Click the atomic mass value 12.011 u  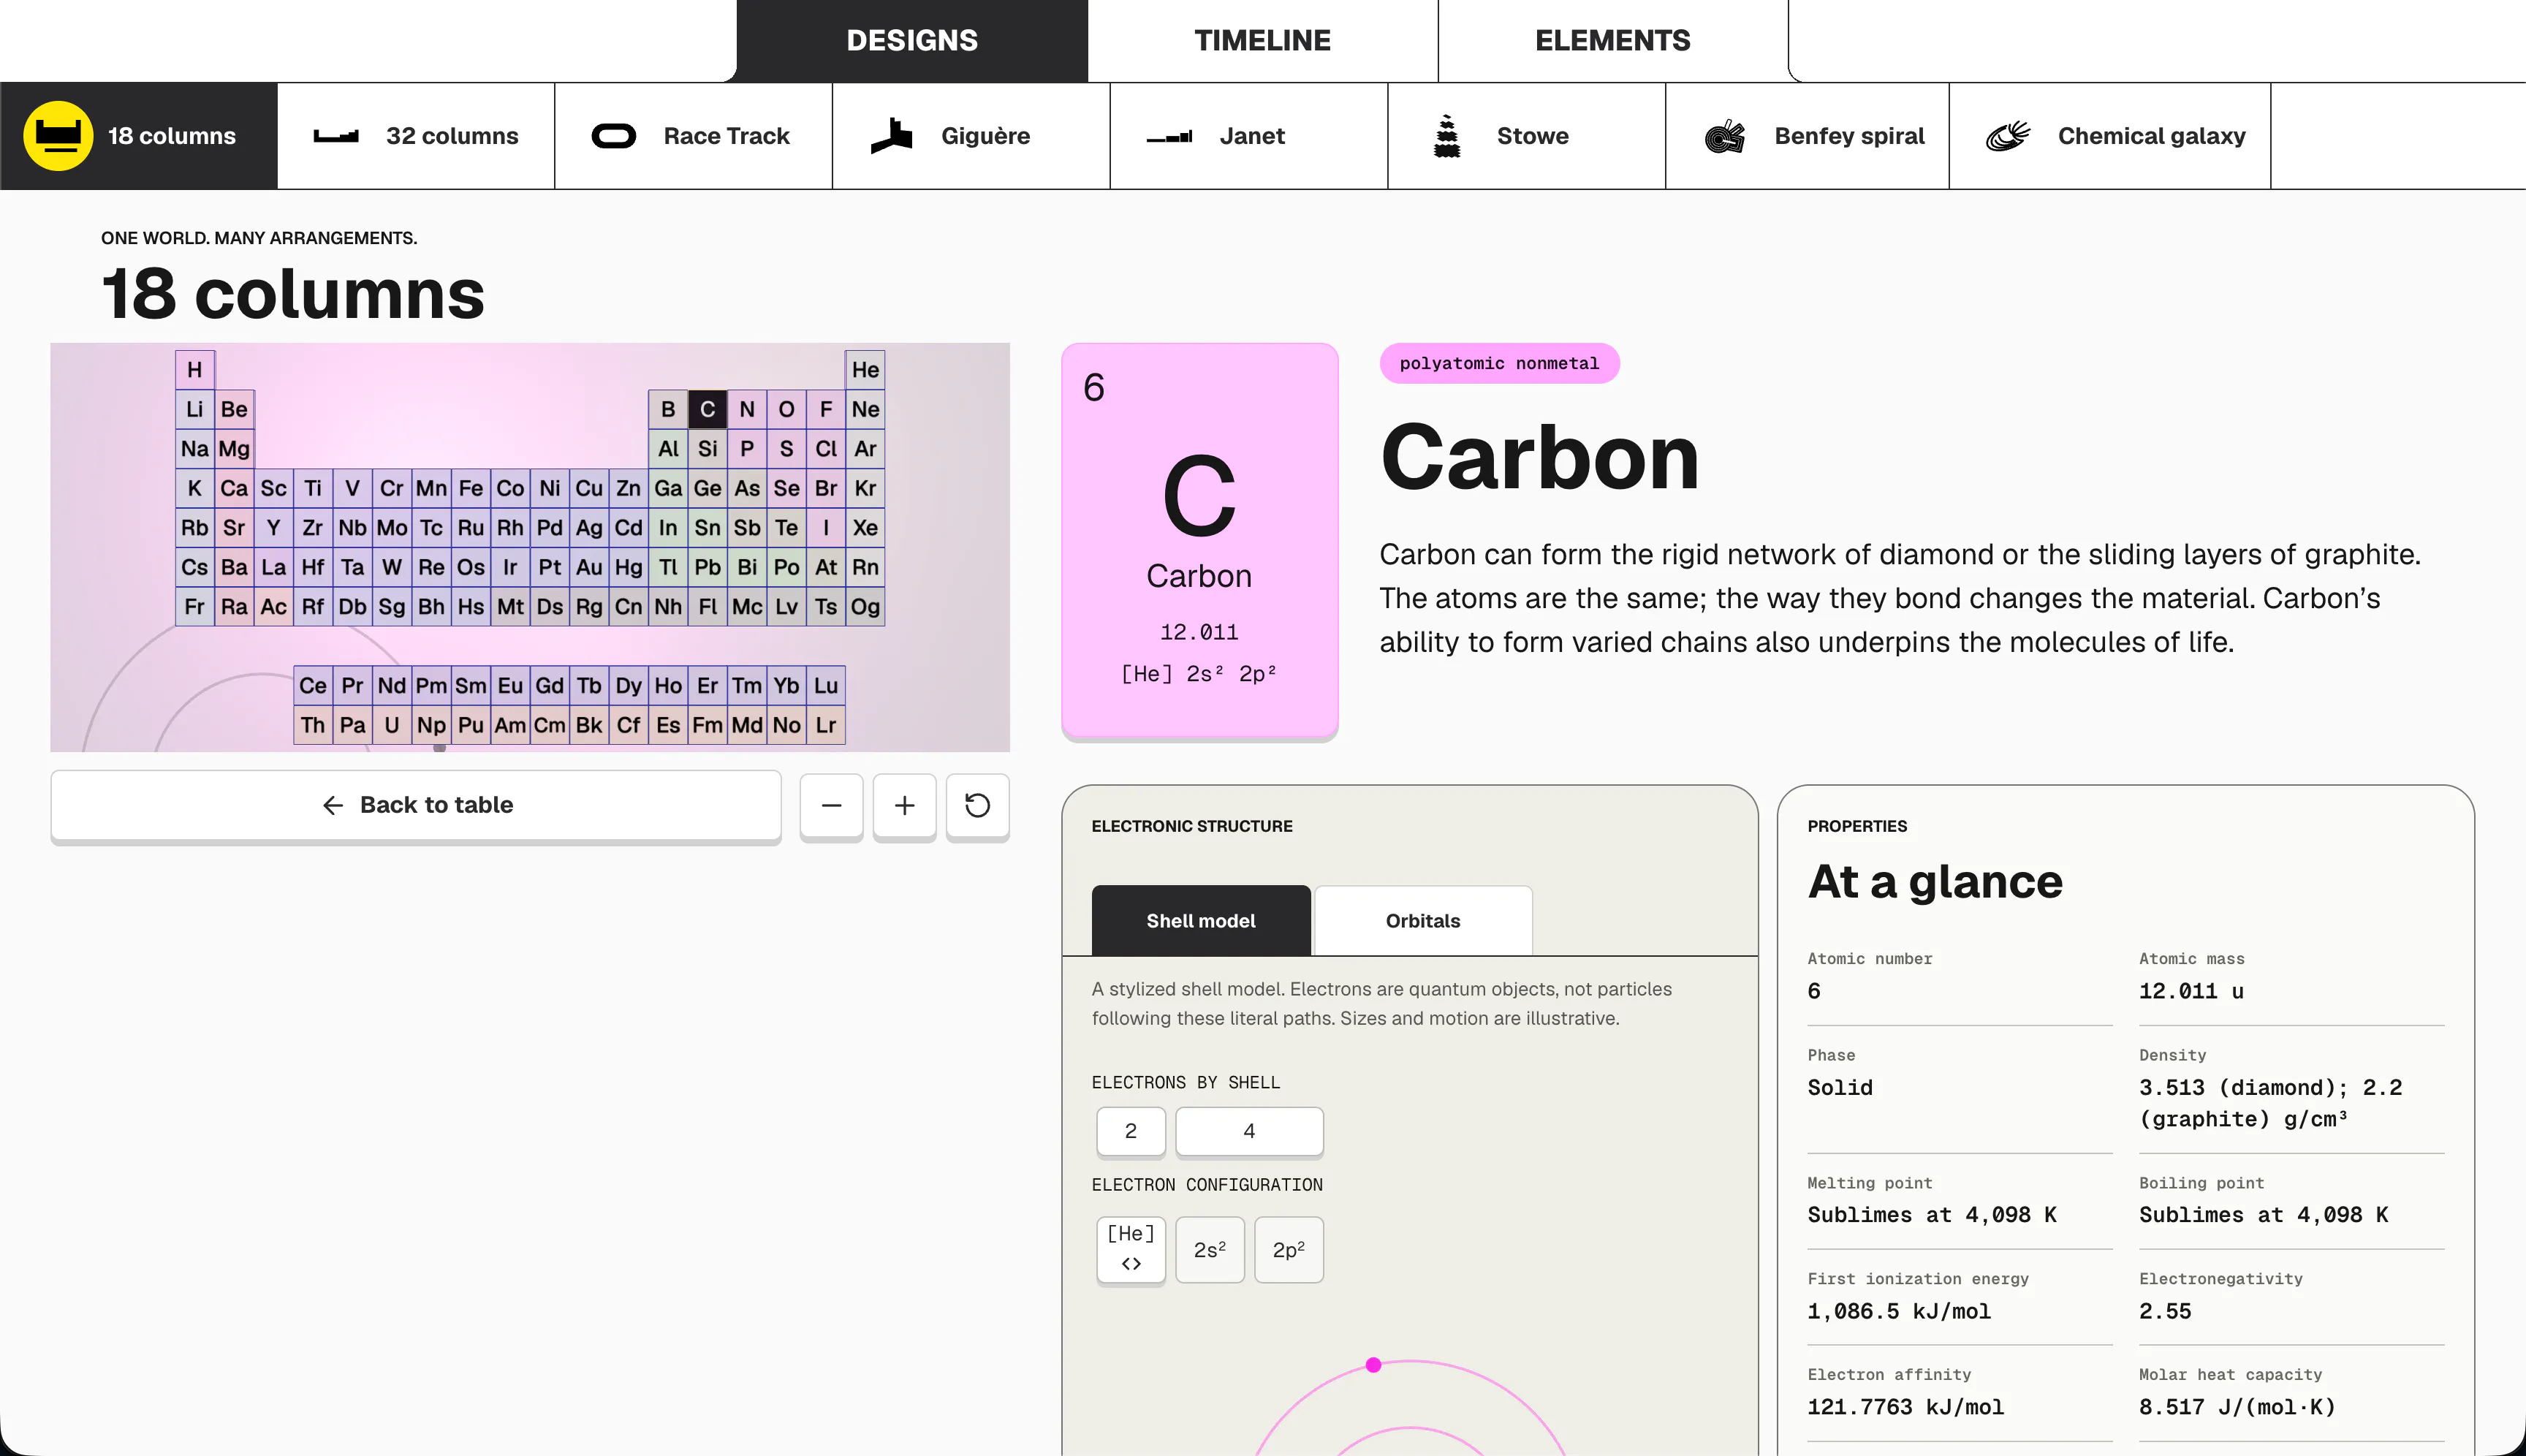click(2191, 991)
